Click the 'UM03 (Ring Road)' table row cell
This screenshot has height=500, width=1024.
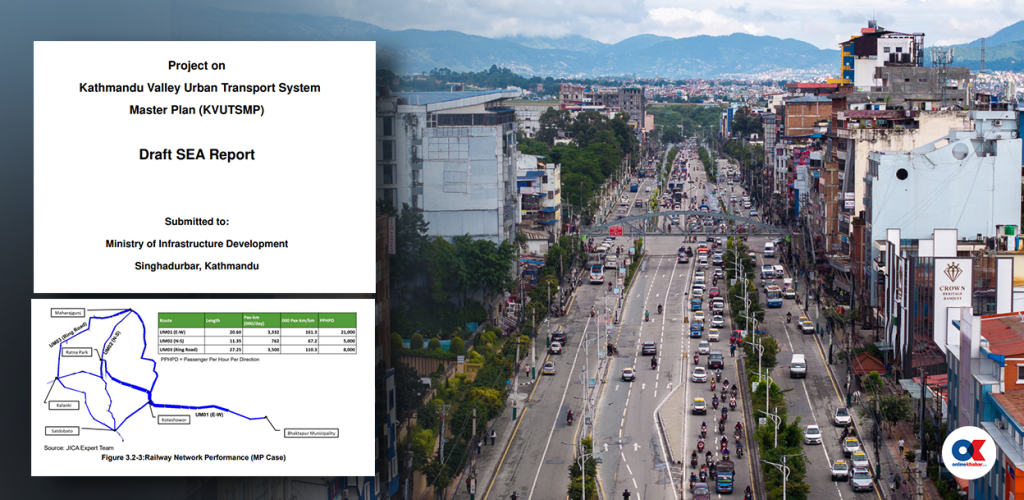(182, 349)
